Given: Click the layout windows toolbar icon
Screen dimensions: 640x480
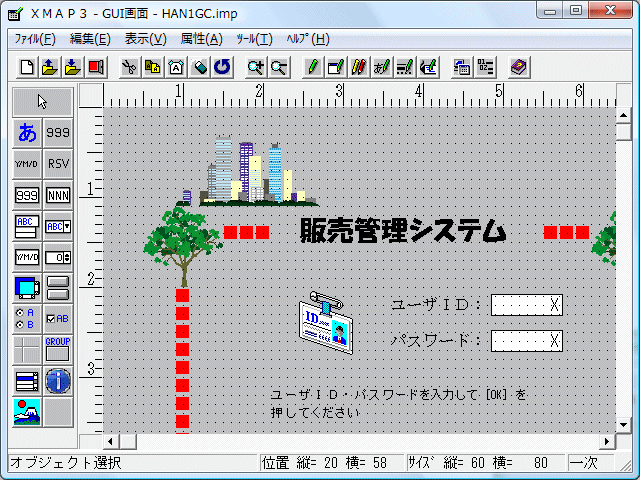Looking at the screenshot, I should point(462,67).
